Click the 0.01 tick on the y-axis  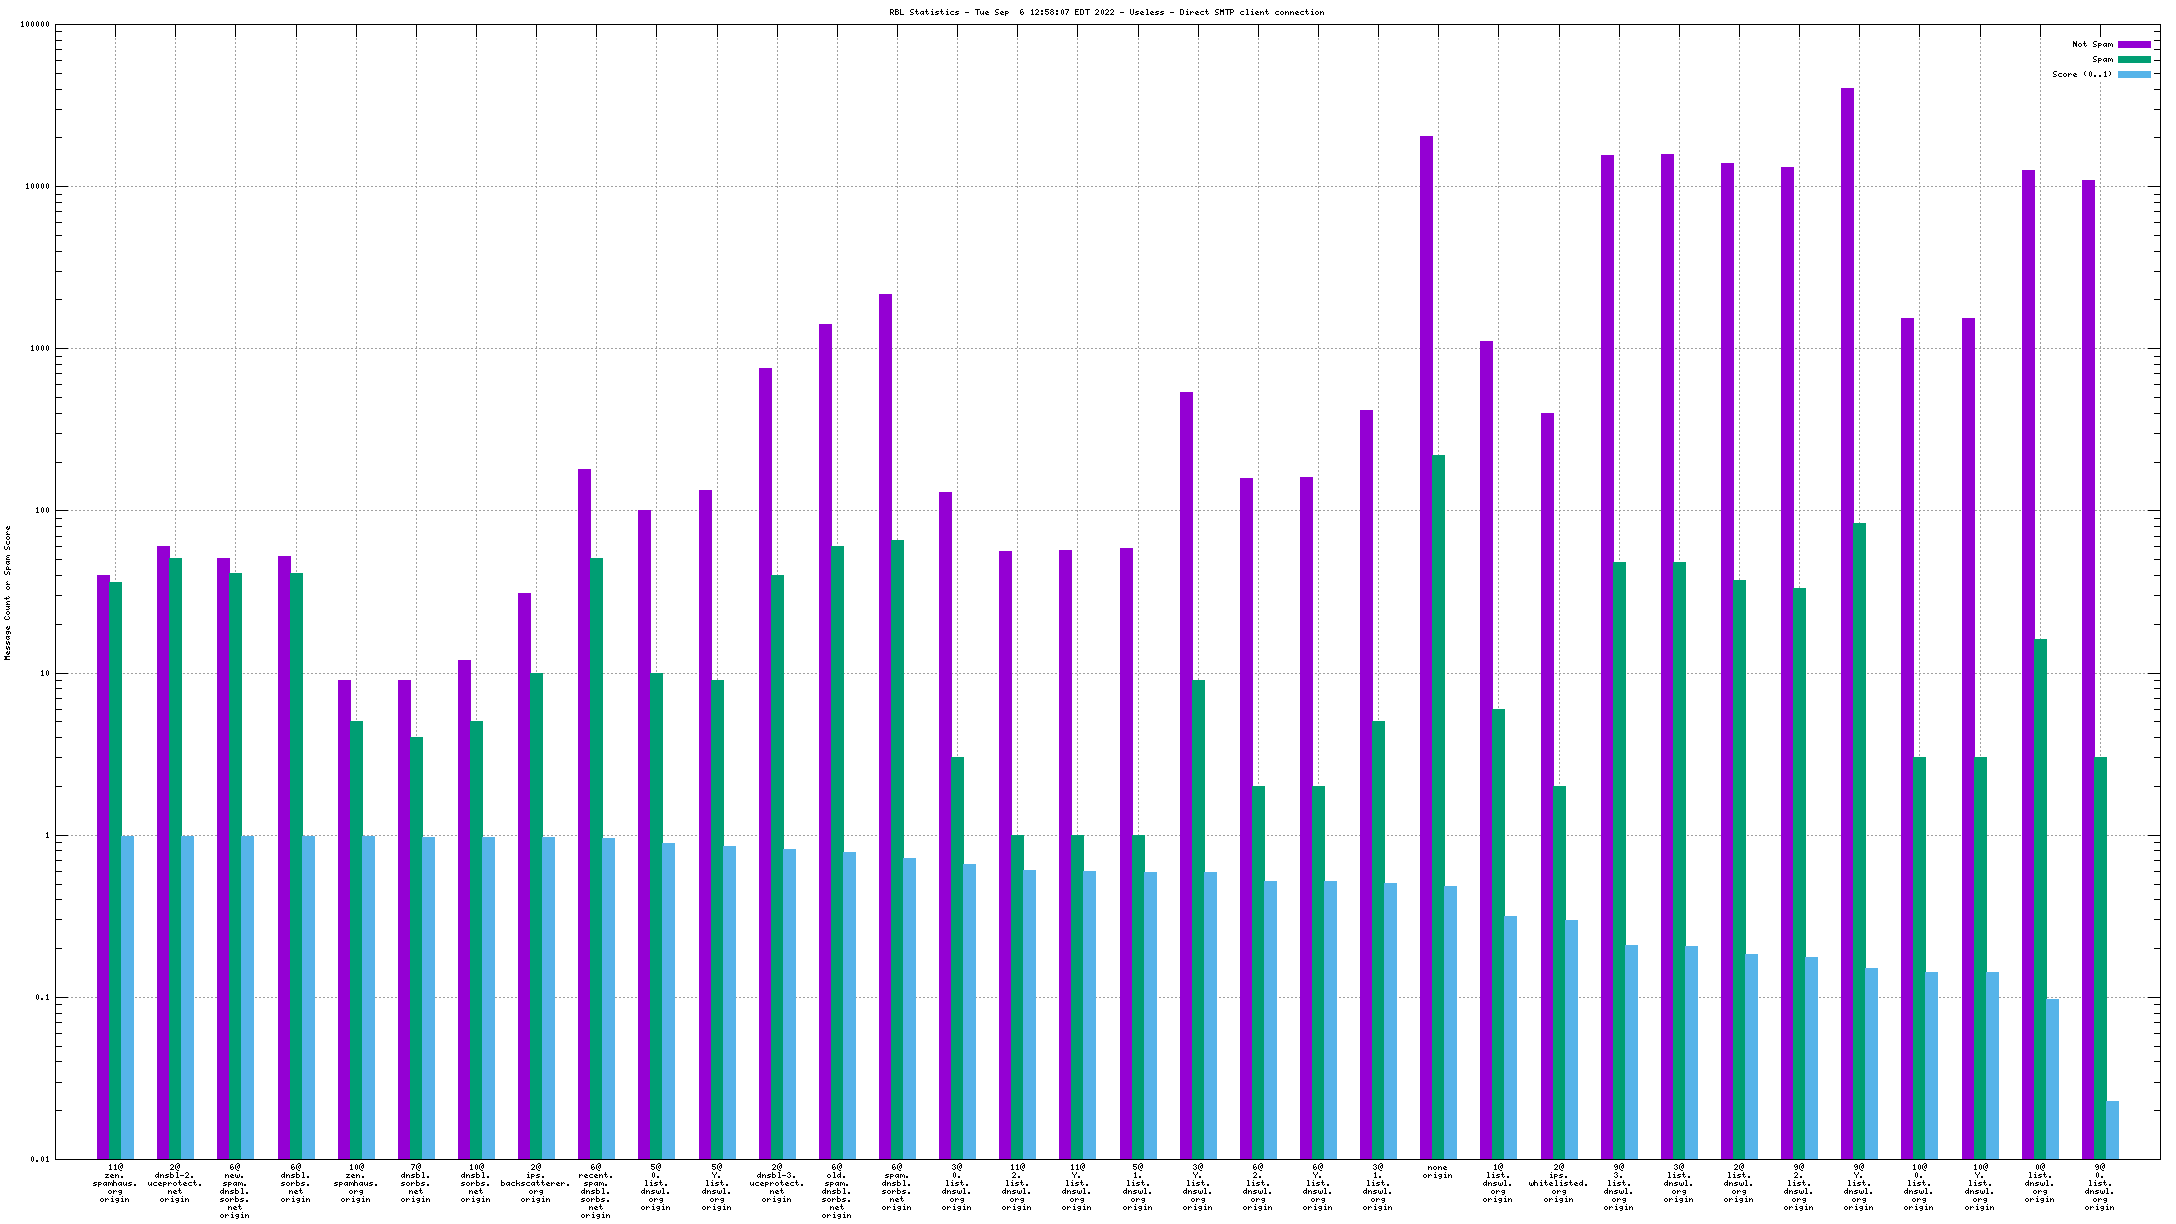coord(40,1159)
